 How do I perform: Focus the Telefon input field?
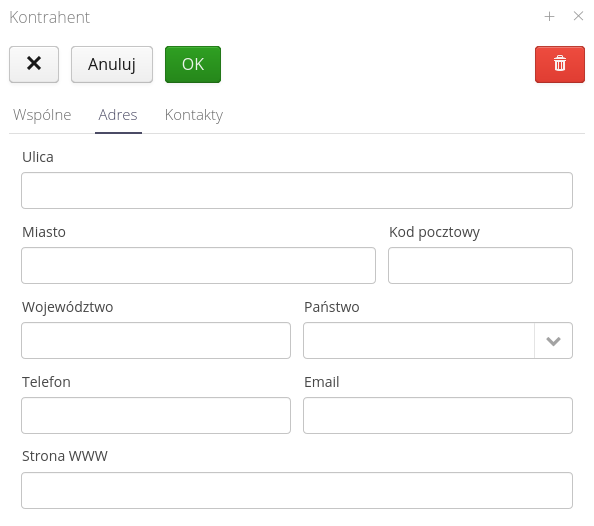point(156,415)
